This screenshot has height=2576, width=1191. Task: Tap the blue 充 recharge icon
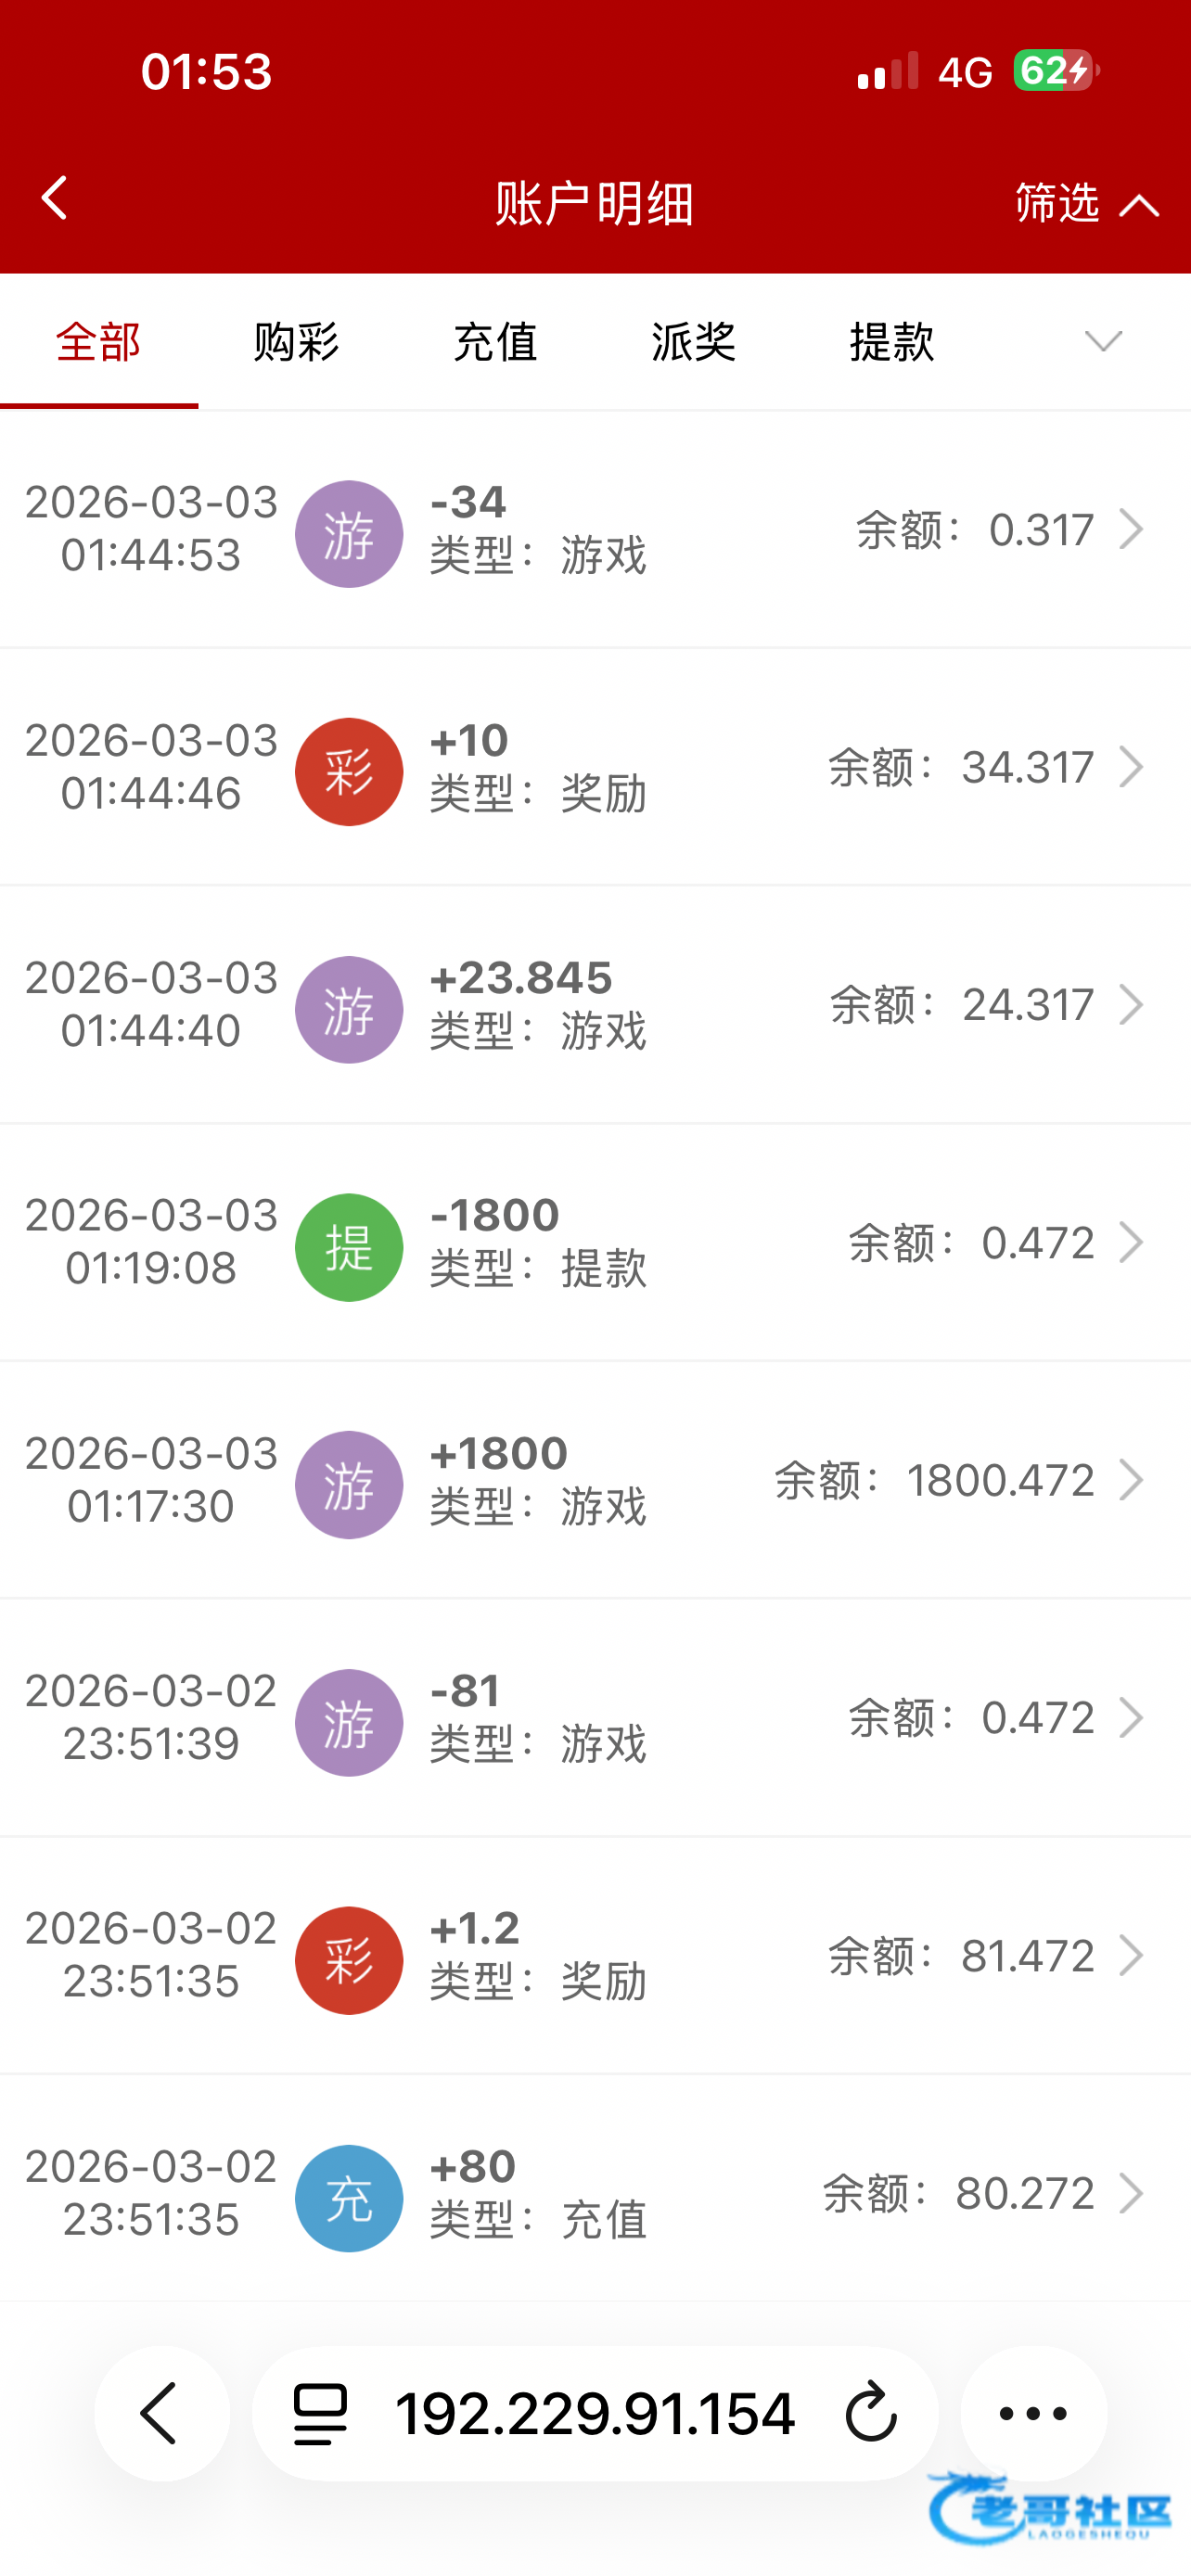349,2198
